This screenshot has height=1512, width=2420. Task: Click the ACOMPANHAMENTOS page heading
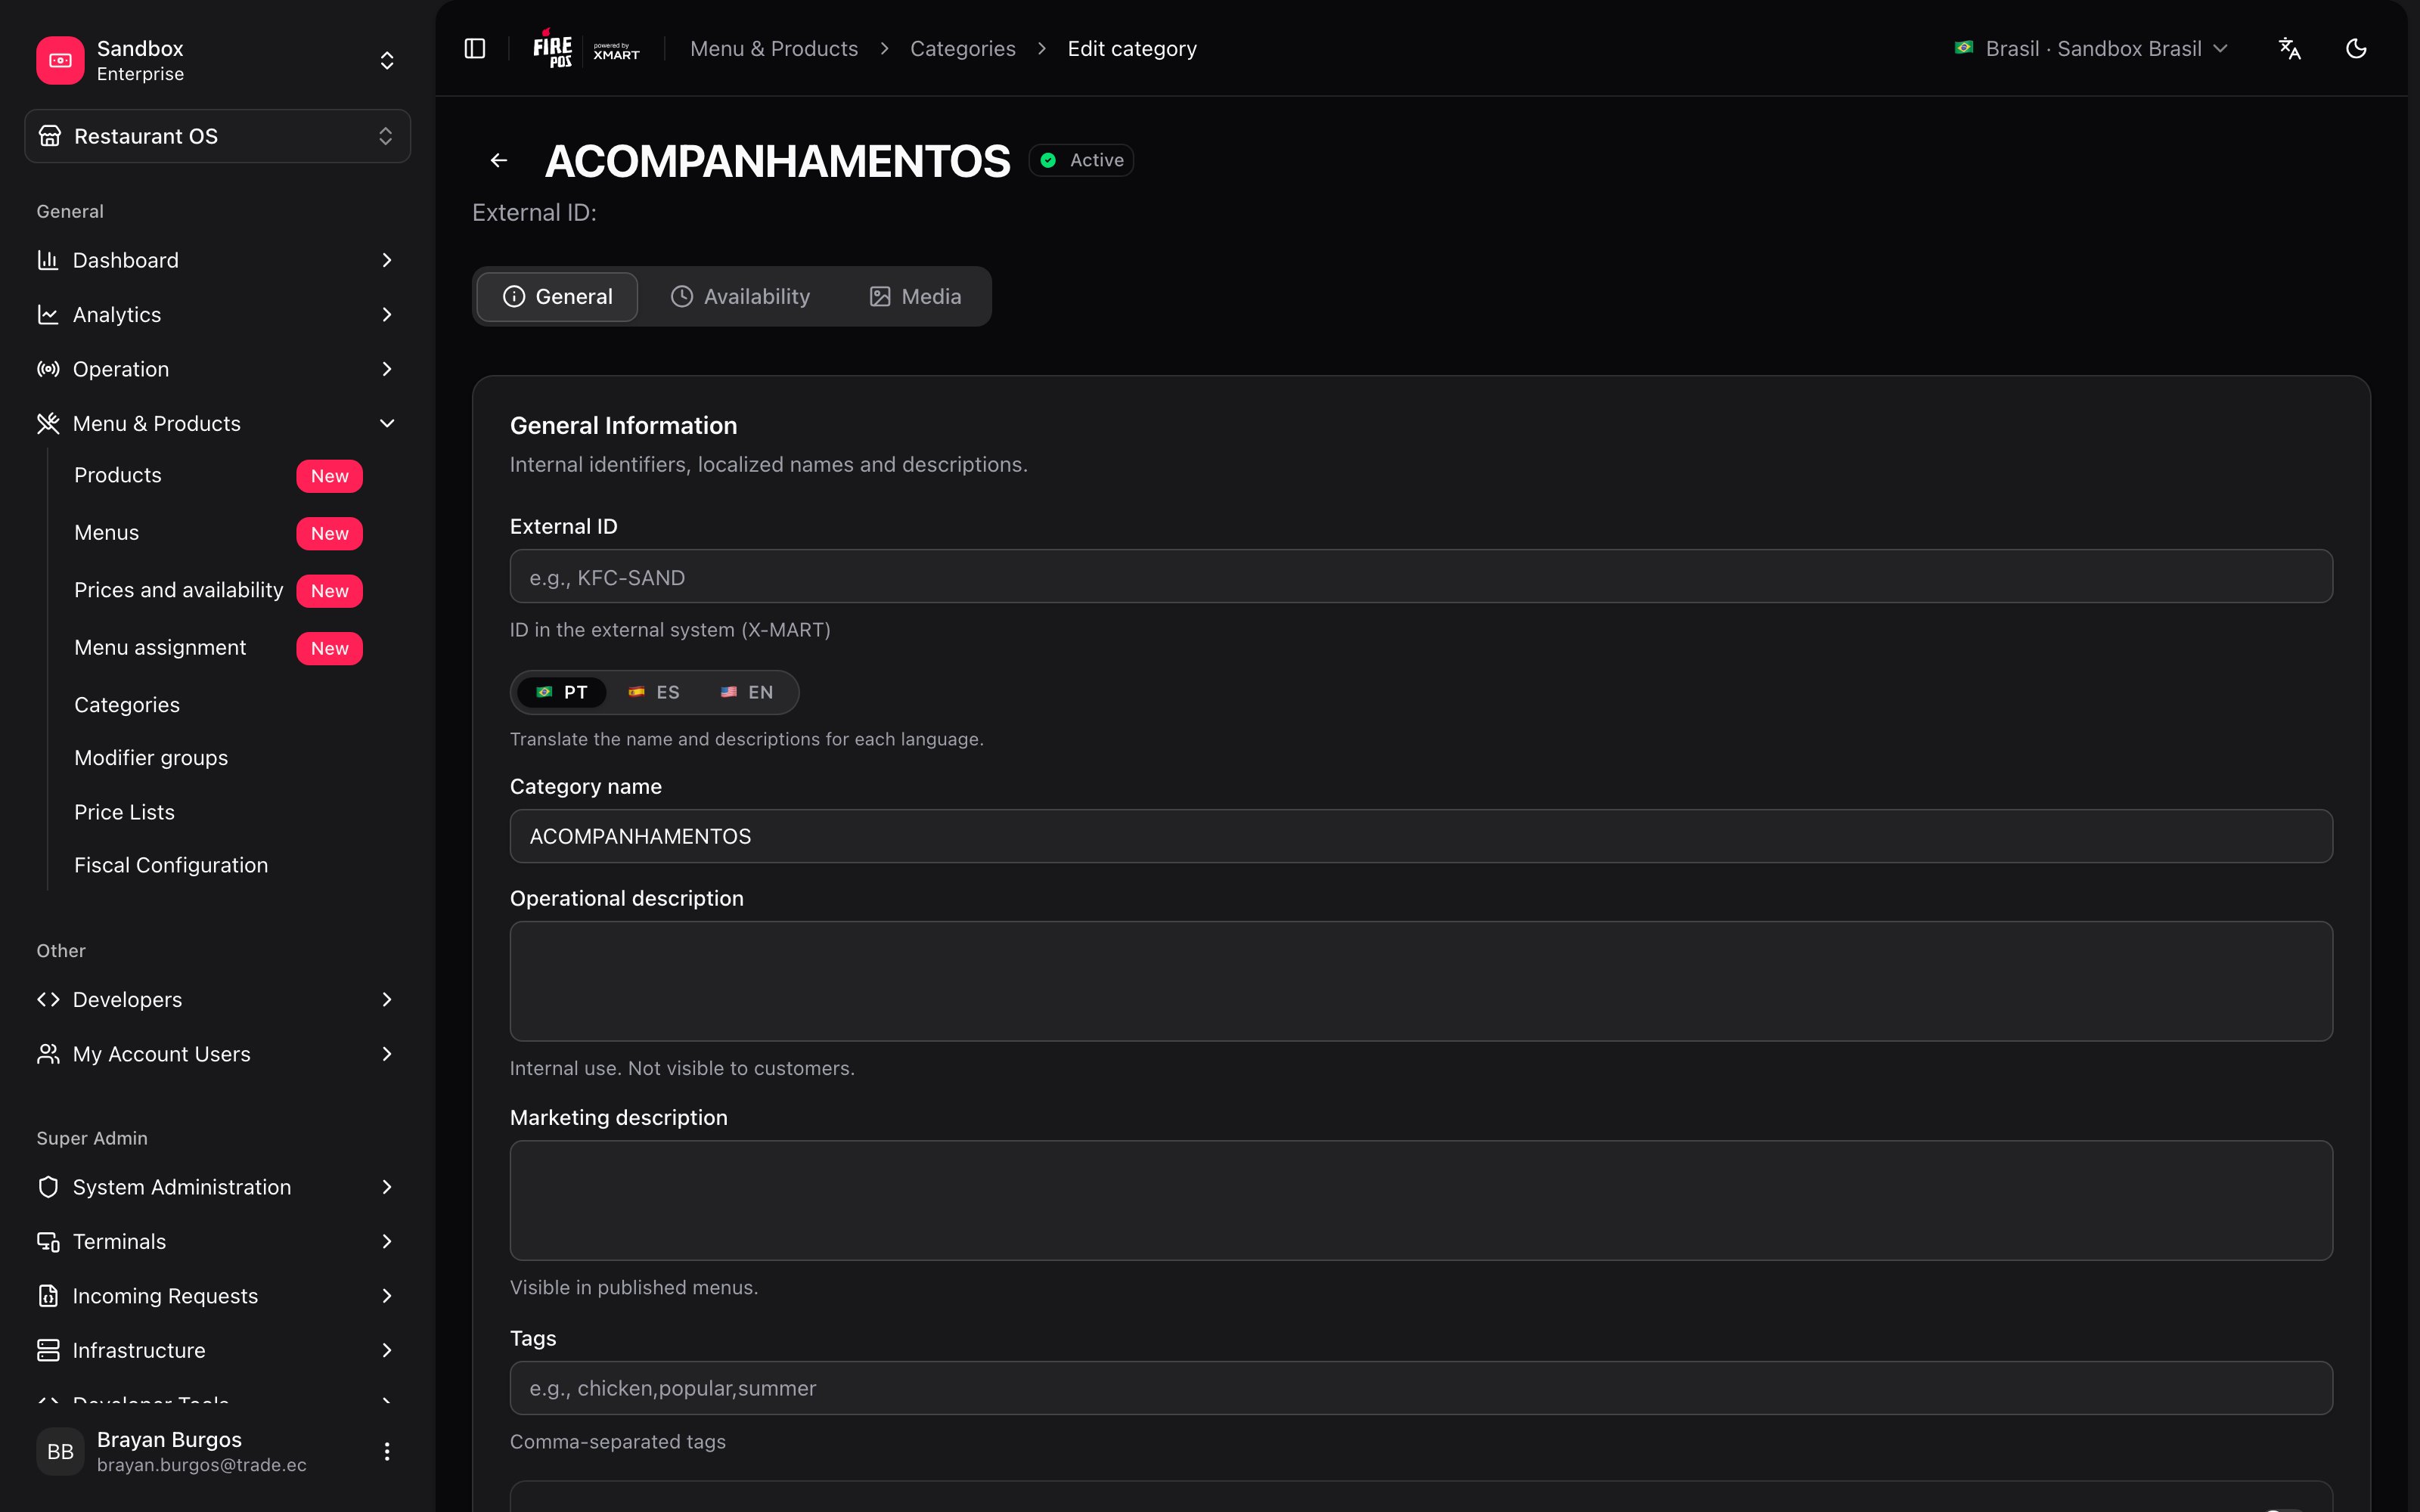[777, 161]
